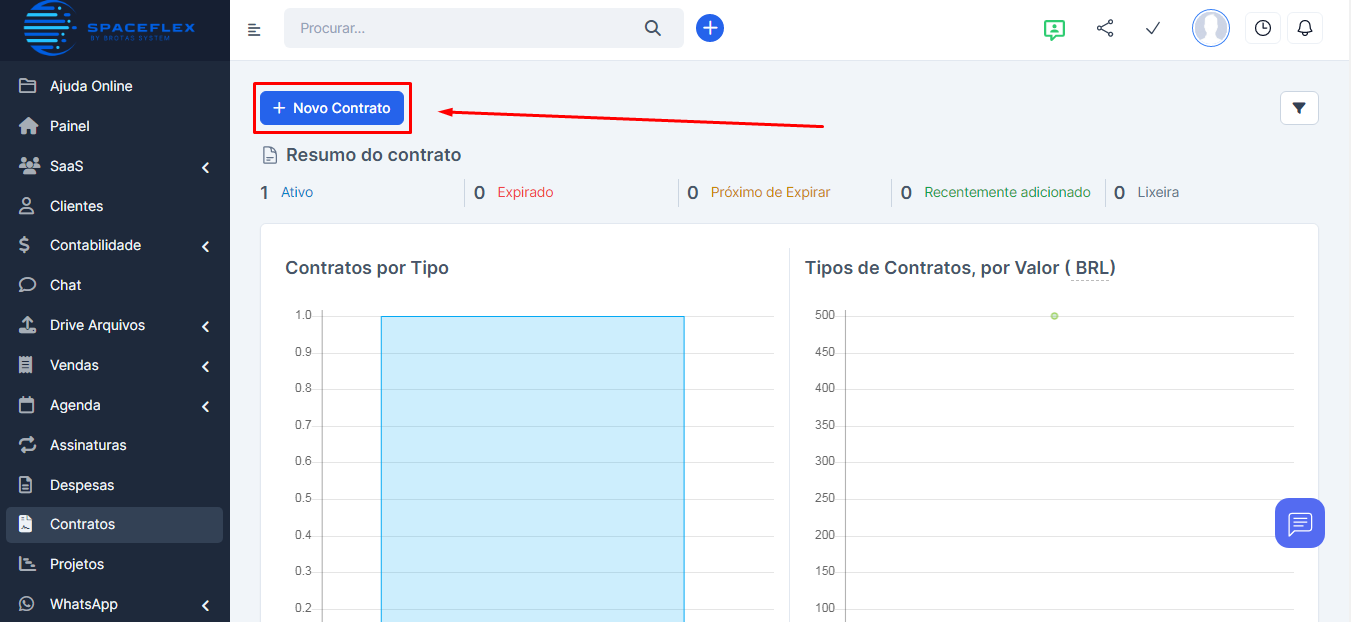The image size is (1351, 622).
Task: Expand the Vendas sidebar section
Action: [205, 366]
